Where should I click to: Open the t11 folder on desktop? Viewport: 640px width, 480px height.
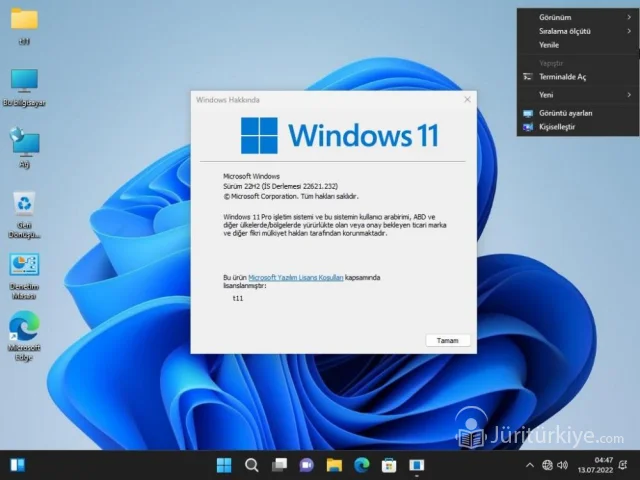[x=24, y=24]
